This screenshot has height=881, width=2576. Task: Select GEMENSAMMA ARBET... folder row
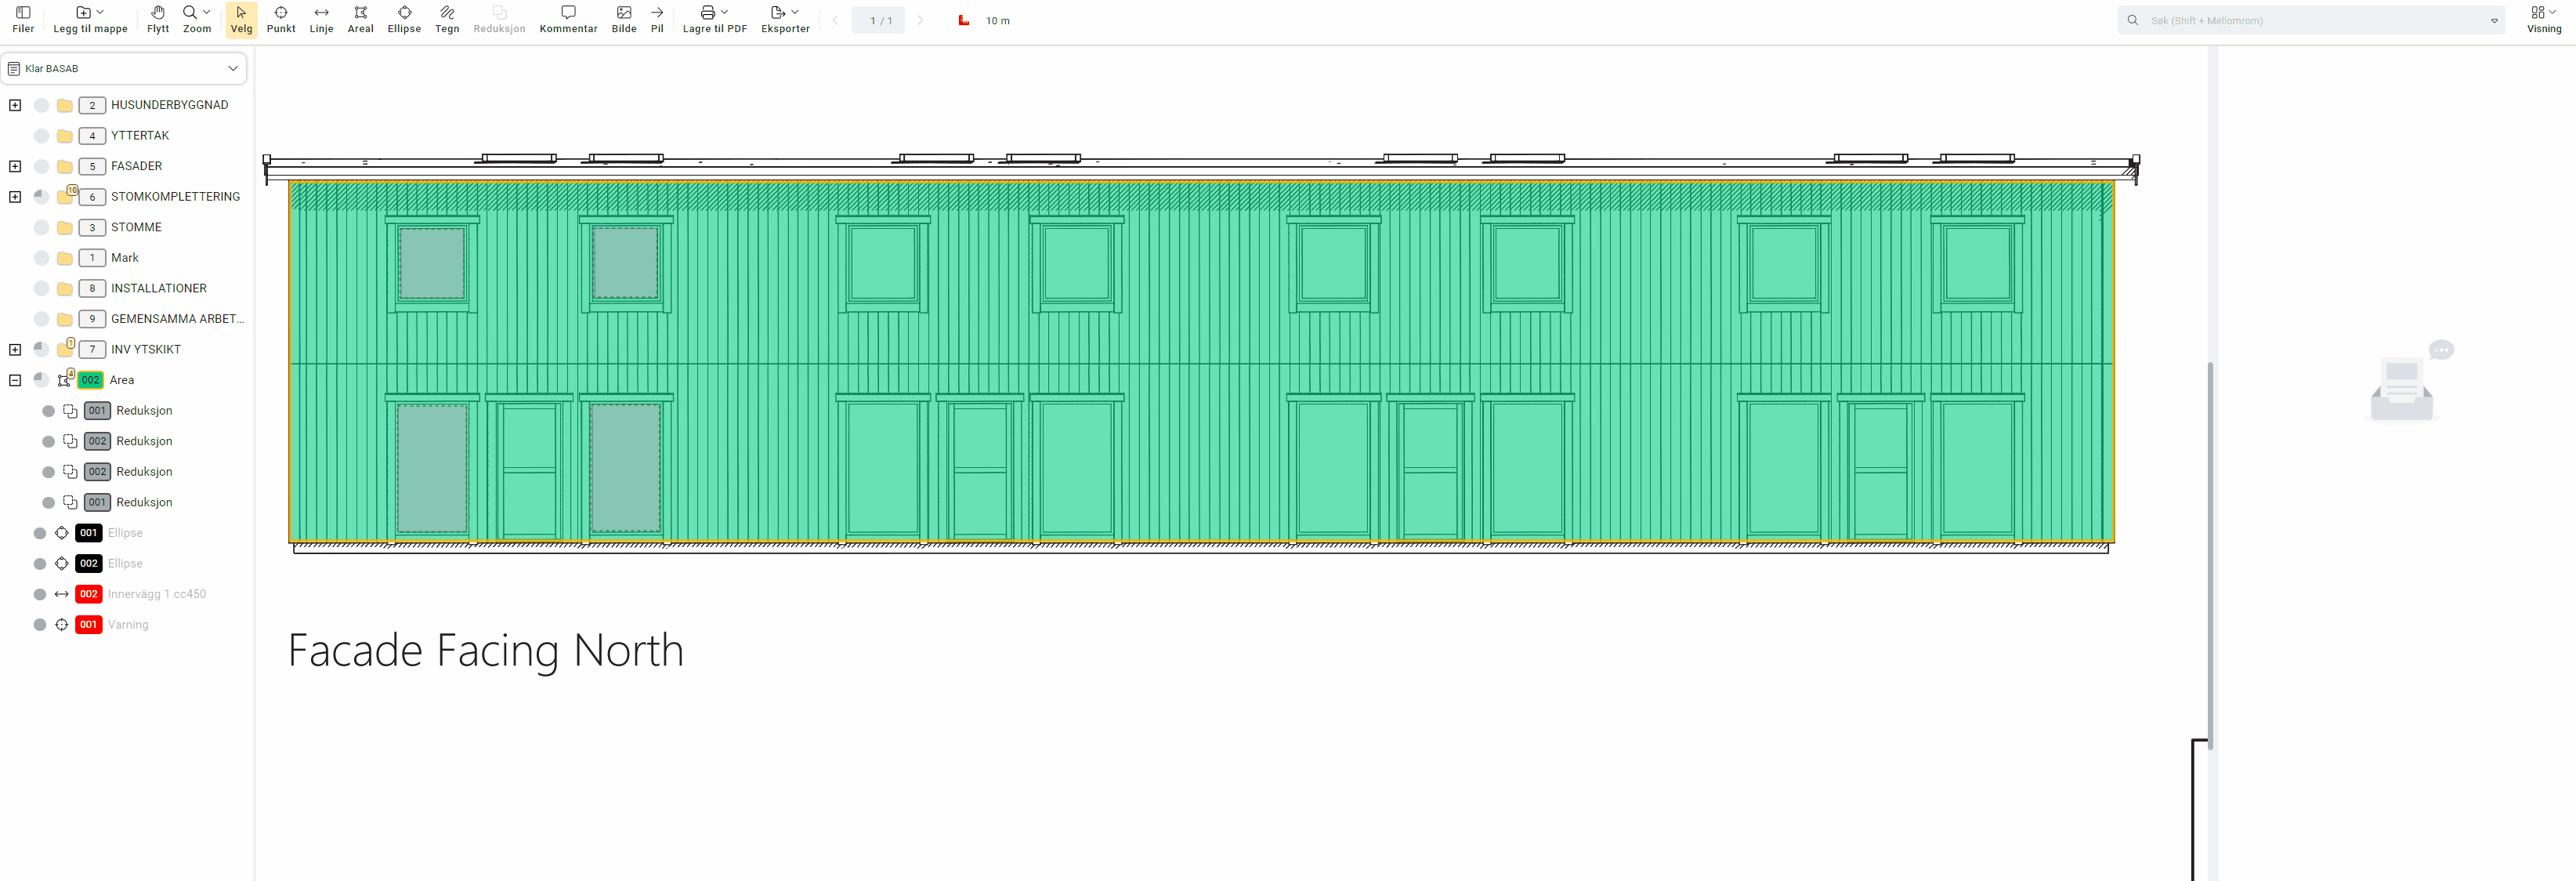(x=126, y=319)
